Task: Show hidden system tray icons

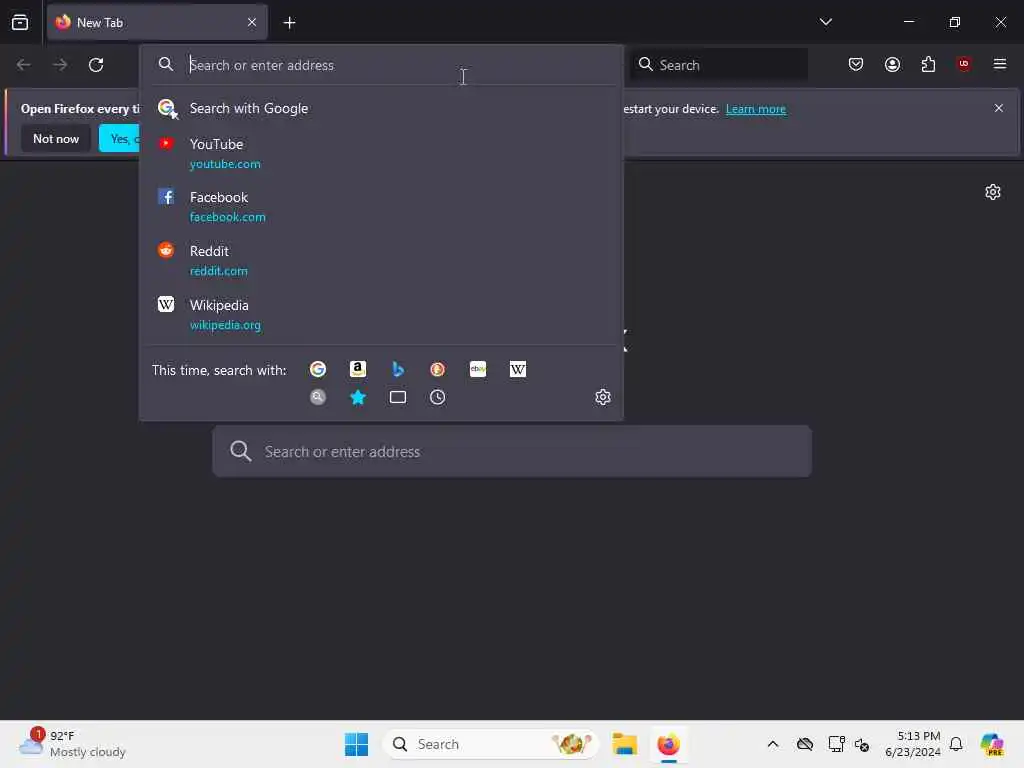Action: coord(773,744)
